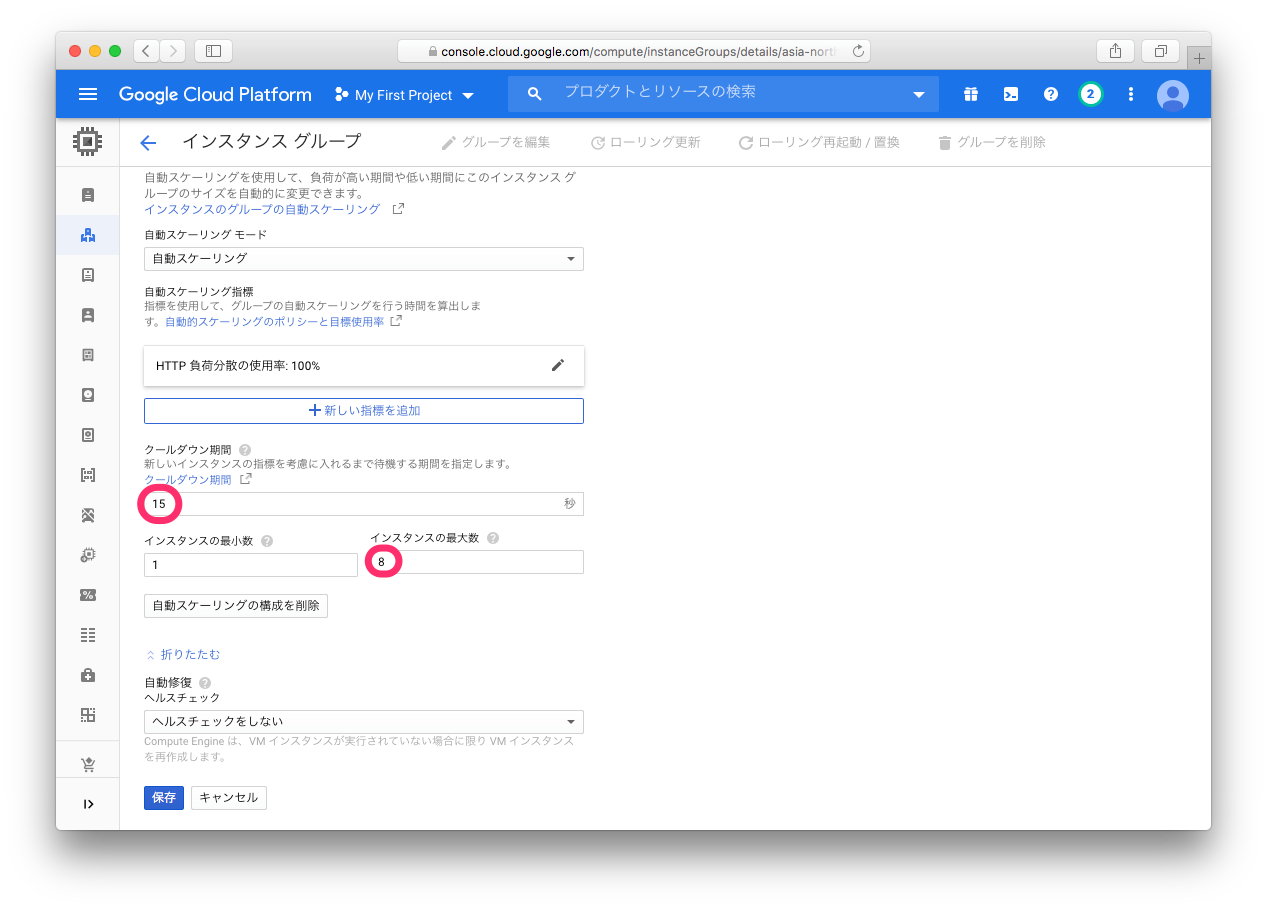
Task: Edit the HTTP 負荷分散 metric with pencil icon
Action: (558, 365)
